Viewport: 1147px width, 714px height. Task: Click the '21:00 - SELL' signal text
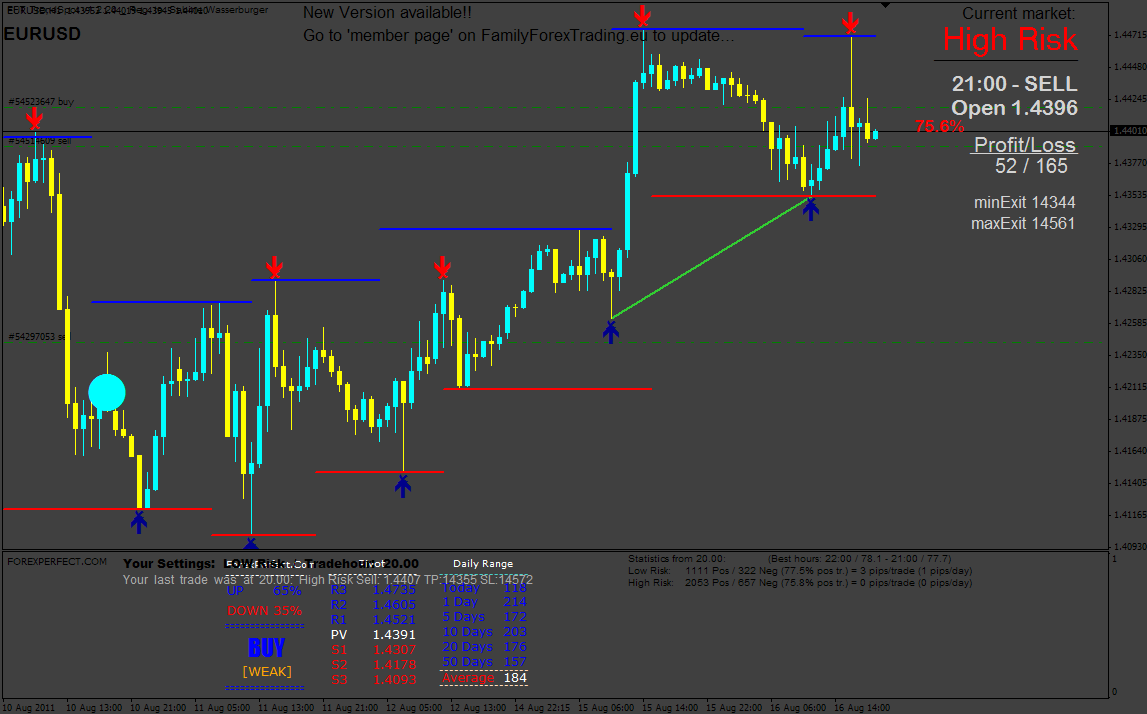pyautogui.click(x=1014, y=83)
